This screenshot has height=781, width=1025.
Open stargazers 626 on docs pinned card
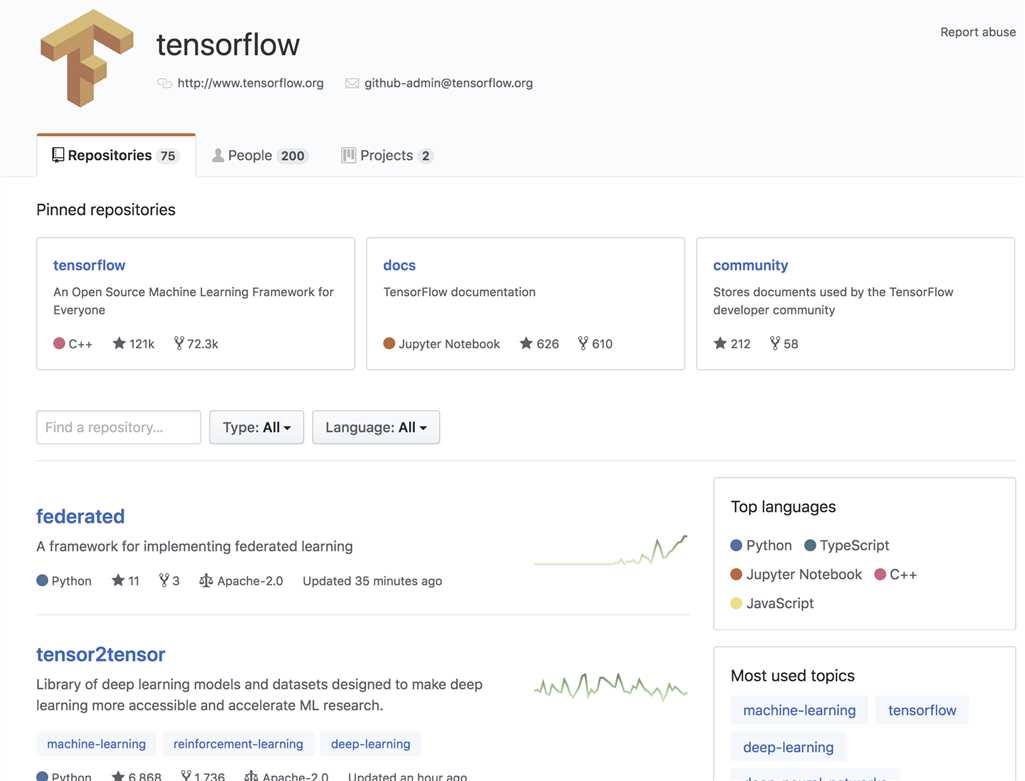click(539, 343)
